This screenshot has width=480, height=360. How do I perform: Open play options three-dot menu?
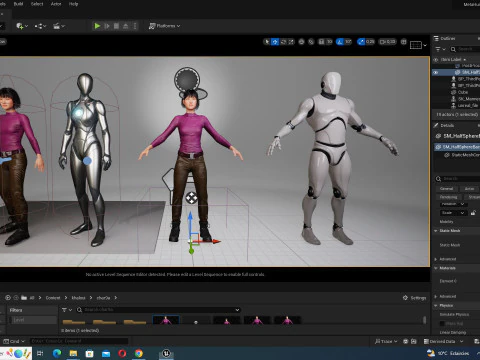[135, 26]
